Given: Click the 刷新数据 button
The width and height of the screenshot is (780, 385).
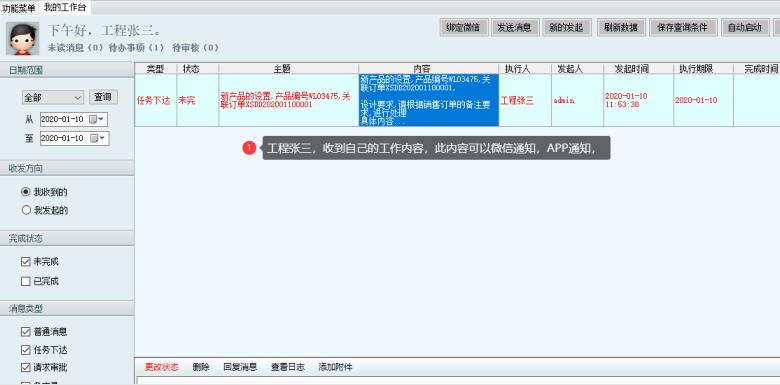Looking at the screenshot, I should tap(621, 27).
